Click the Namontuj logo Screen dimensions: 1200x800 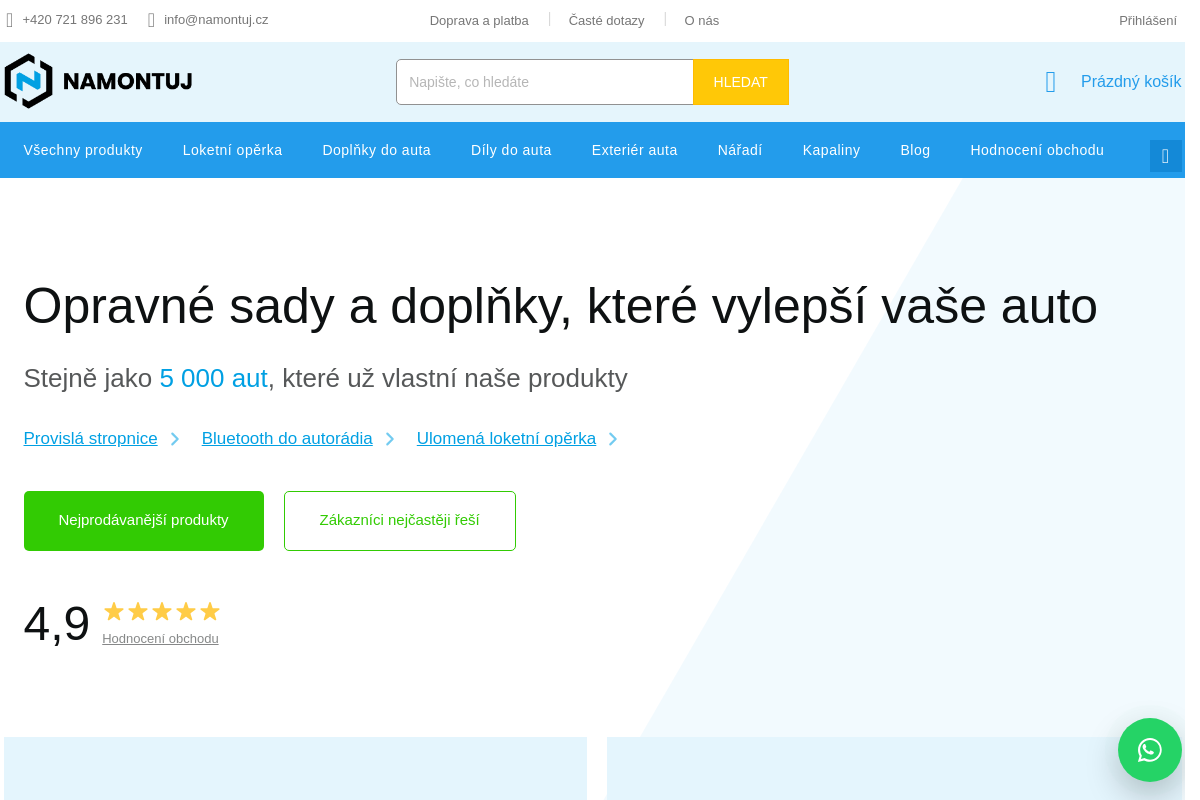pyautogui.click(x=98, y=81)
